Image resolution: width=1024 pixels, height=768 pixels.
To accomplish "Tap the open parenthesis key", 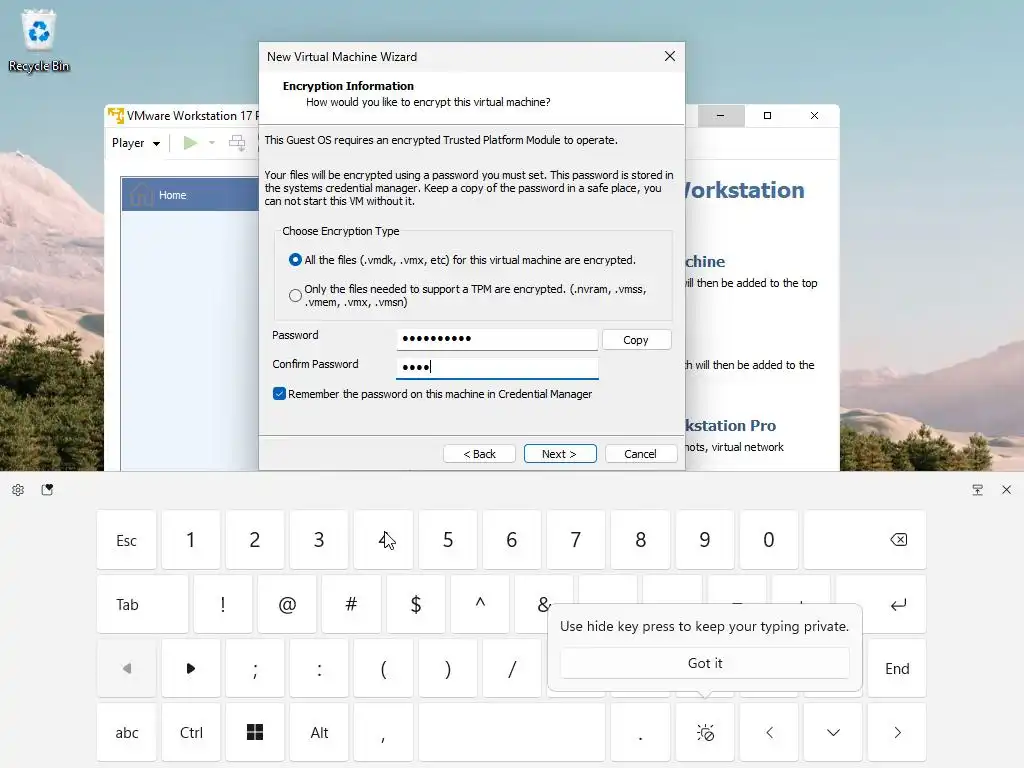I will (383, 668).
